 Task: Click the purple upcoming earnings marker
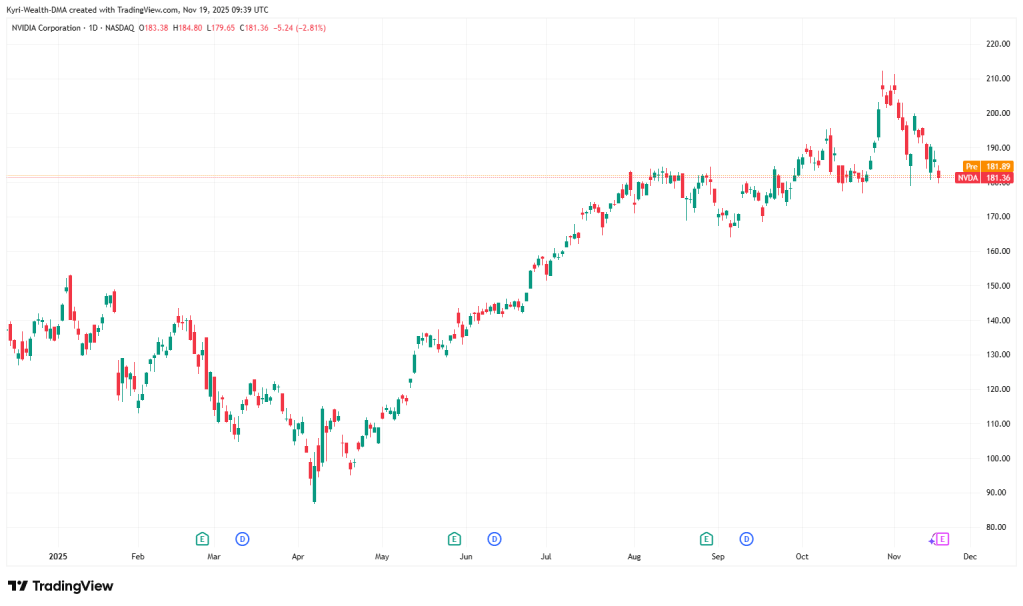coord(941,539)
